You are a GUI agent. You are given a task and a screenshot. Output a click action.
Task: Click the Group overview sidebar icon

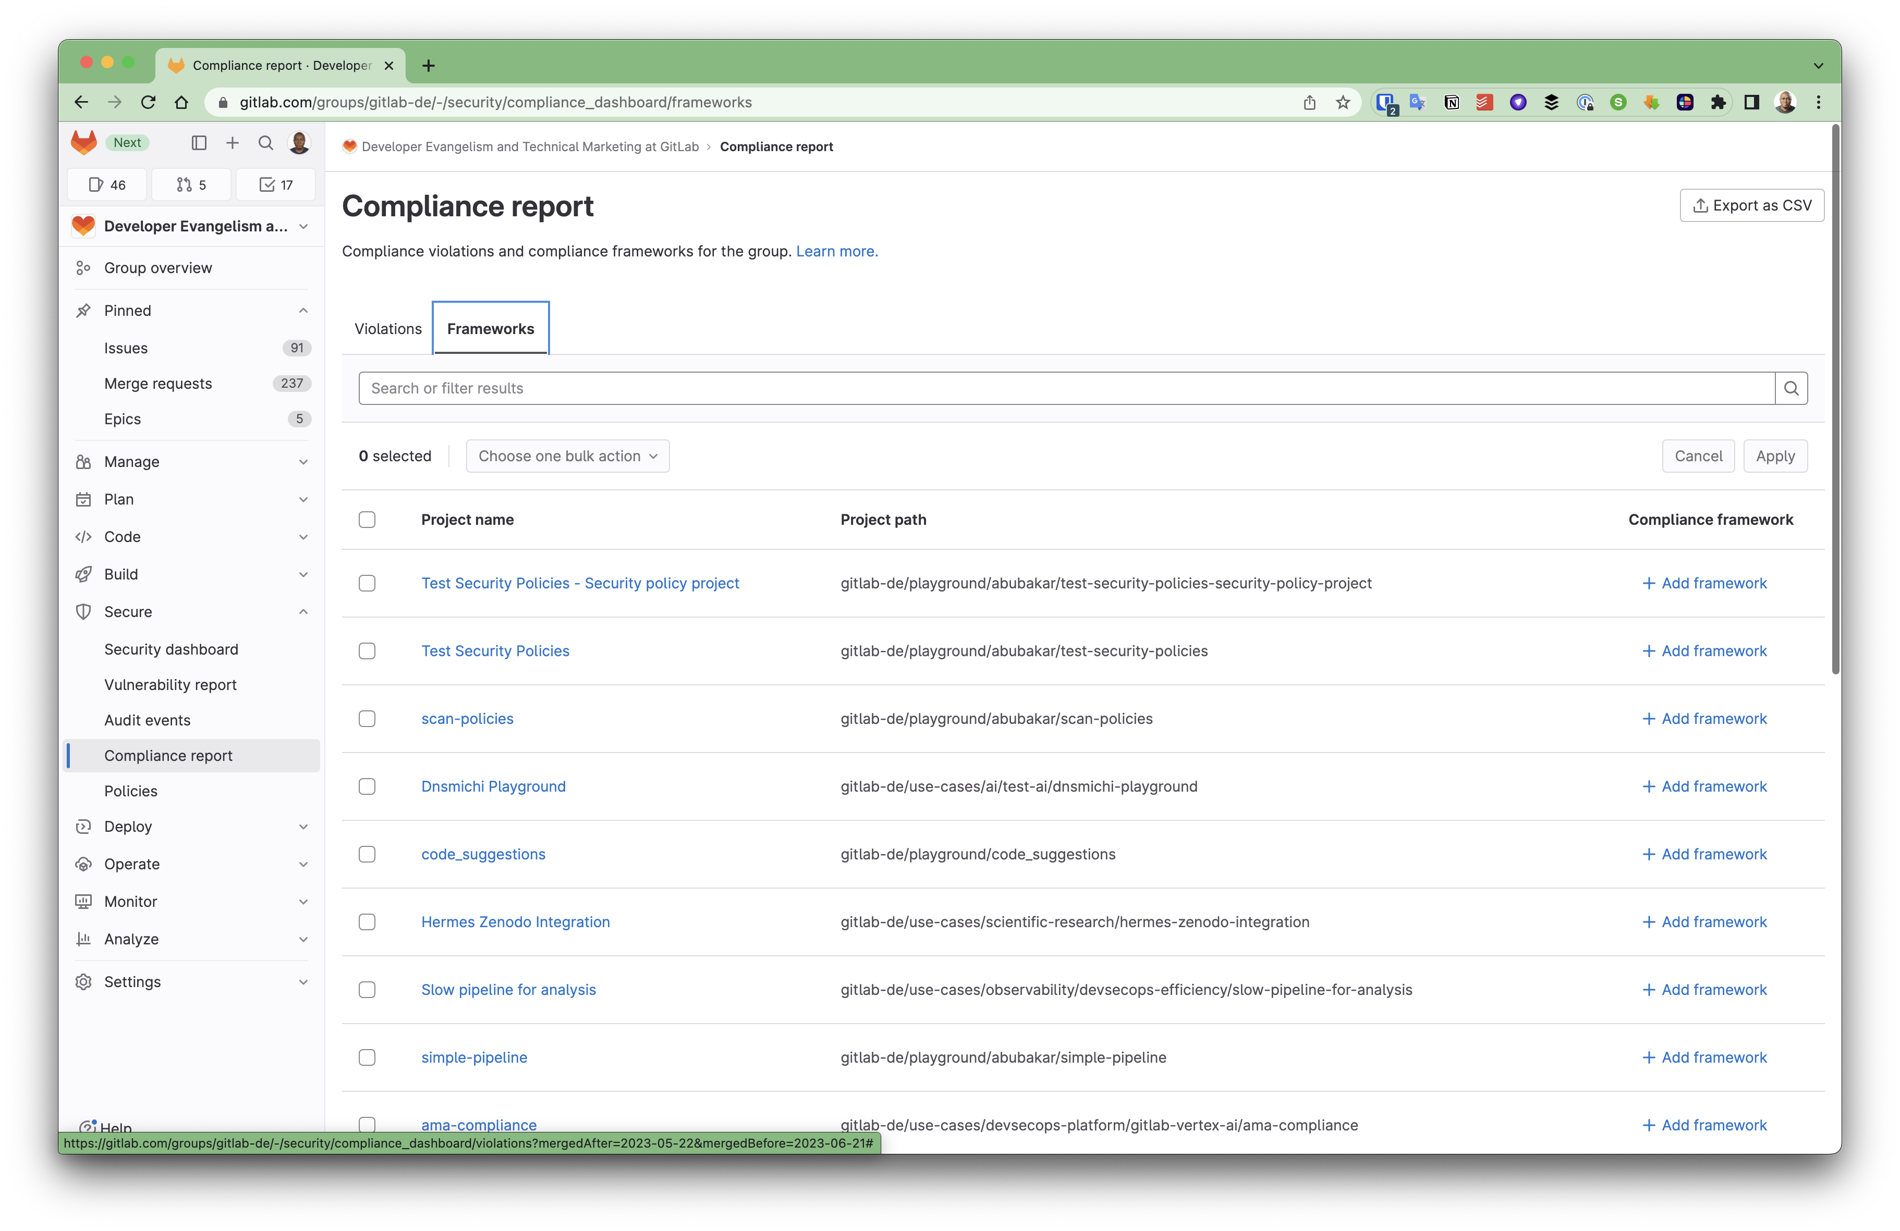tap(84, 268)
